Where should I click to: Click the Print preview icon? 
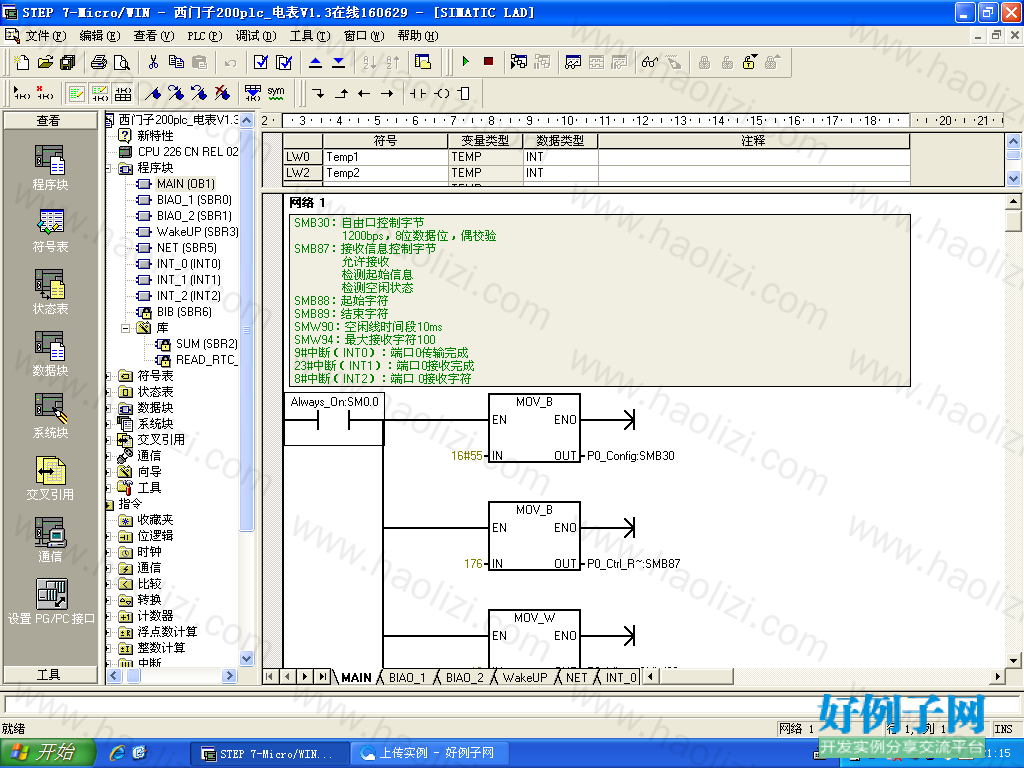(121, 62)
